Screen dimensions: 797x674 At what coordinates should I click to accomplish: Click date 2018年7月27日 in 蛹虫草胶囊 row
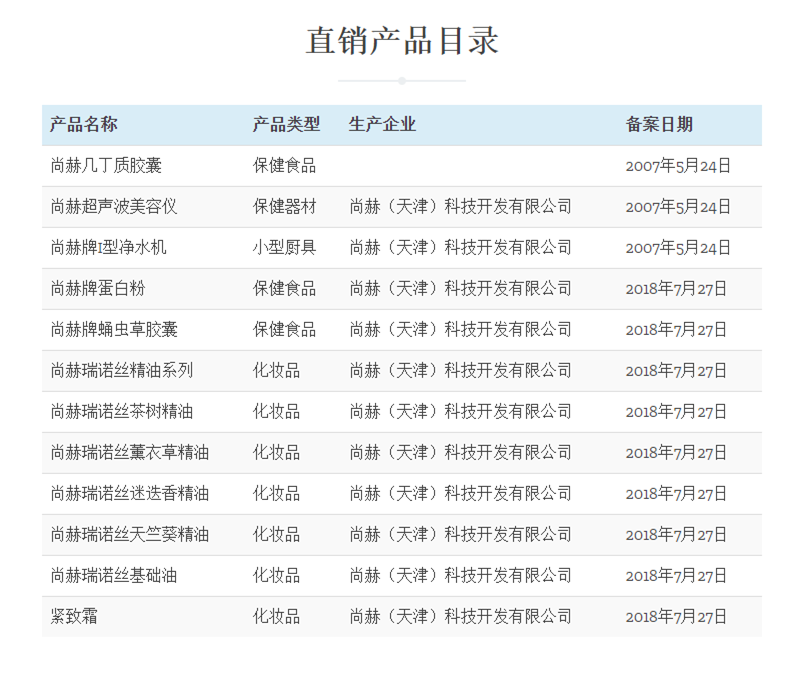point(676,330)
